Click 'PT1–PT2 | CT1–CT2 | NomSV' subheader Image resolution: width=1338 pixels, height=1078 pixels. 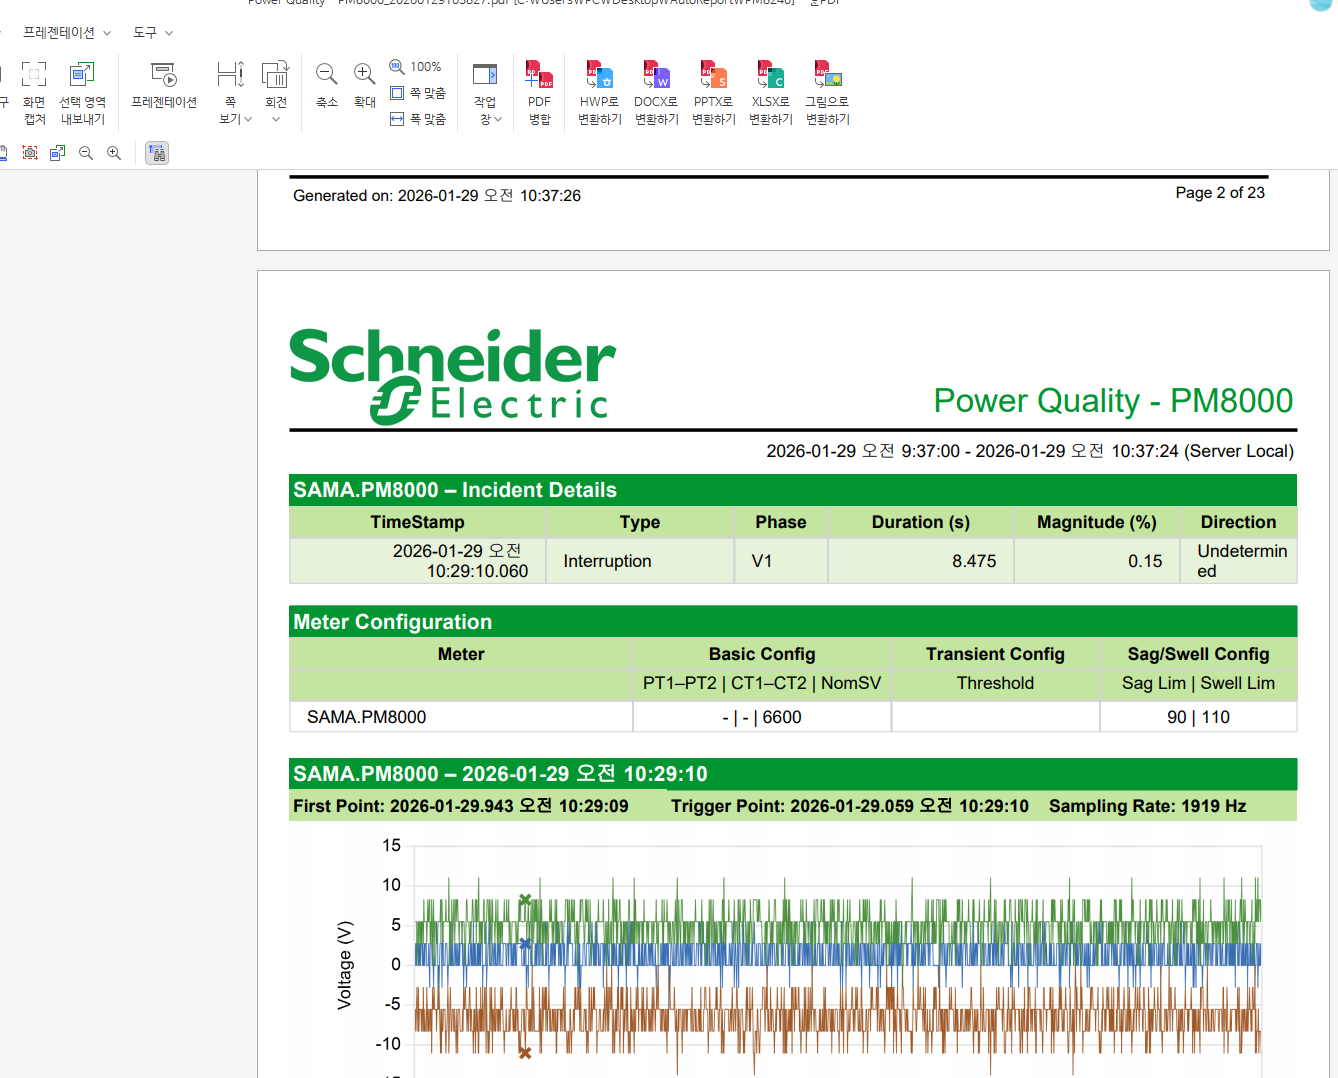tap(762, 683)
